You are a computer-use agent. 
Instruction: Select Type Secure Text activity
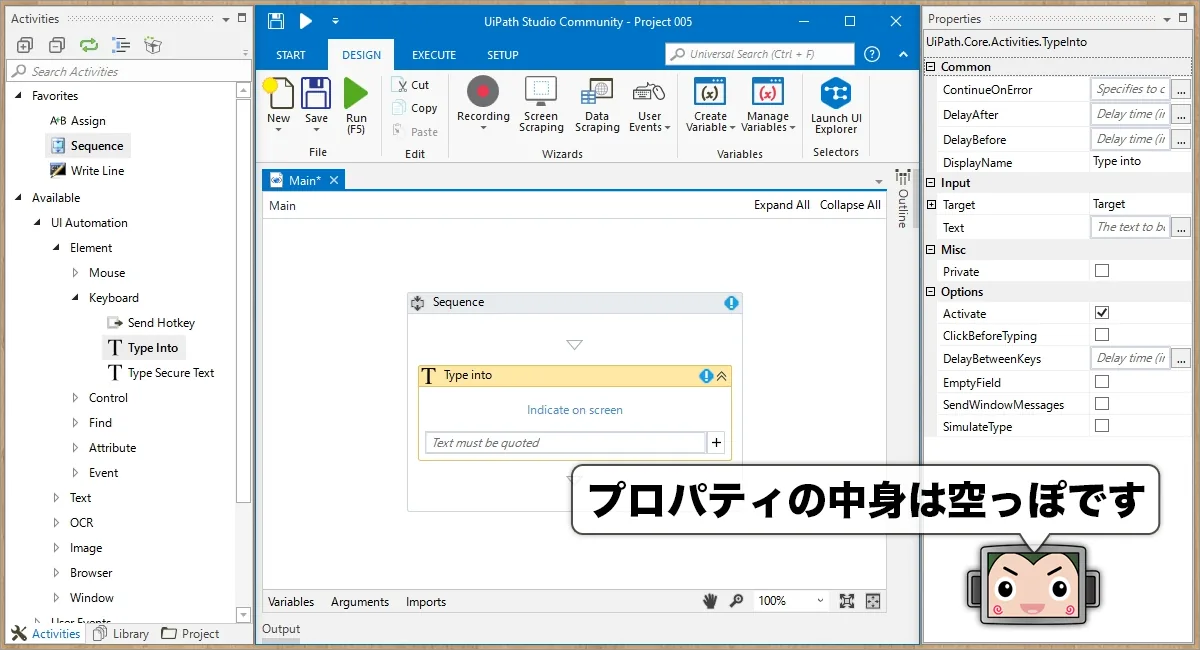(160, 373)
